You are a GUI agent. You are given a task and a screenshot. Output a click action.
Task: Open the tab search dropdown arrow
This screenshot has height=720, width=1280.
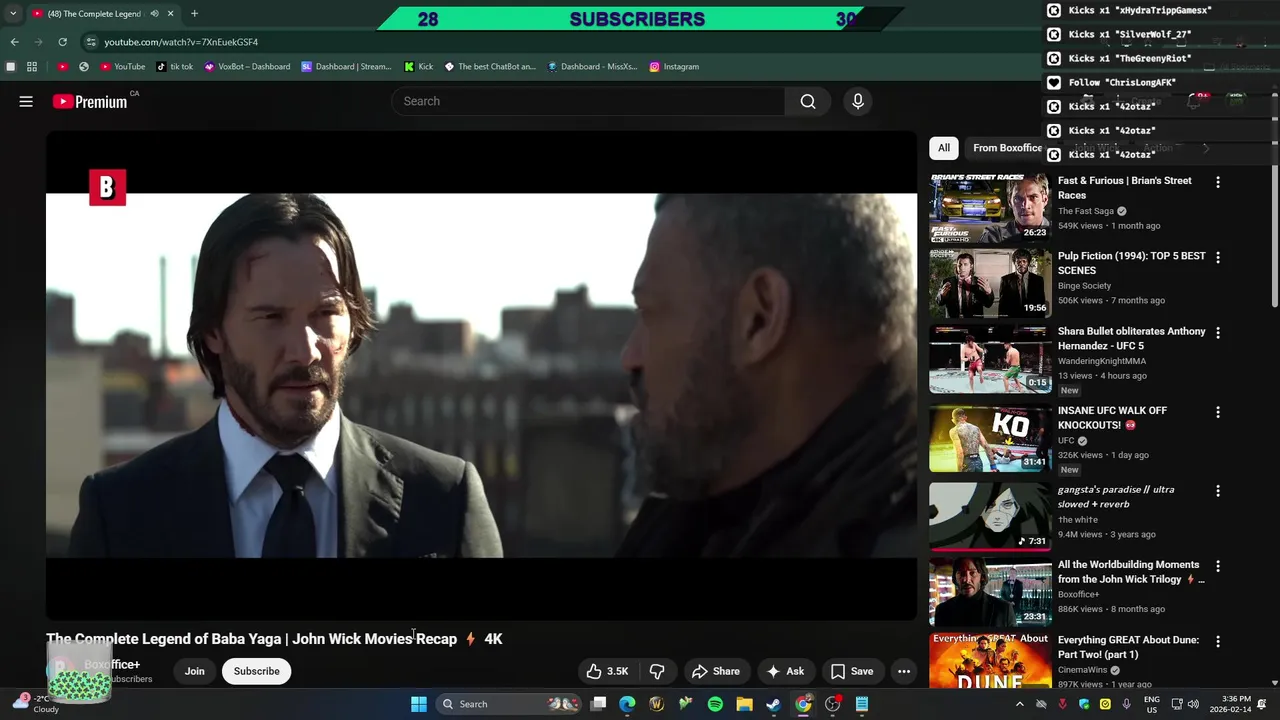tap(12, 14)
